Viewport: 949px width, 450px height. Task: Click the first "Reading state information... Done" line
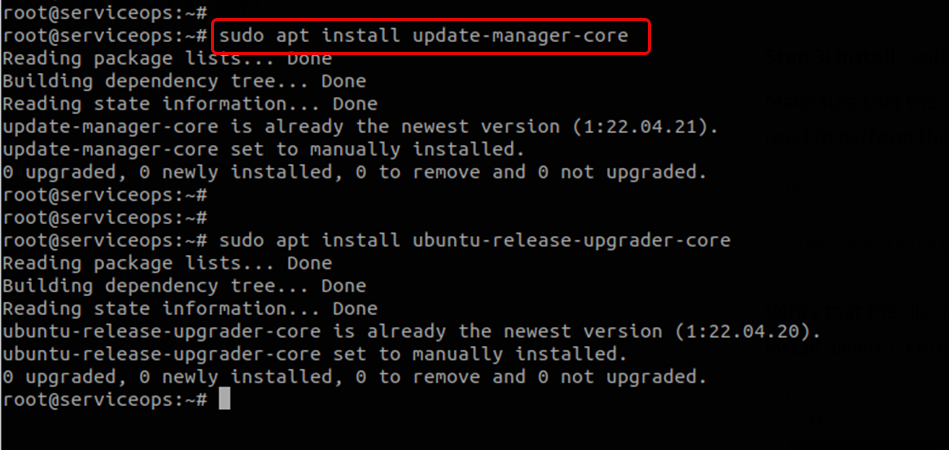coord(190,104)
